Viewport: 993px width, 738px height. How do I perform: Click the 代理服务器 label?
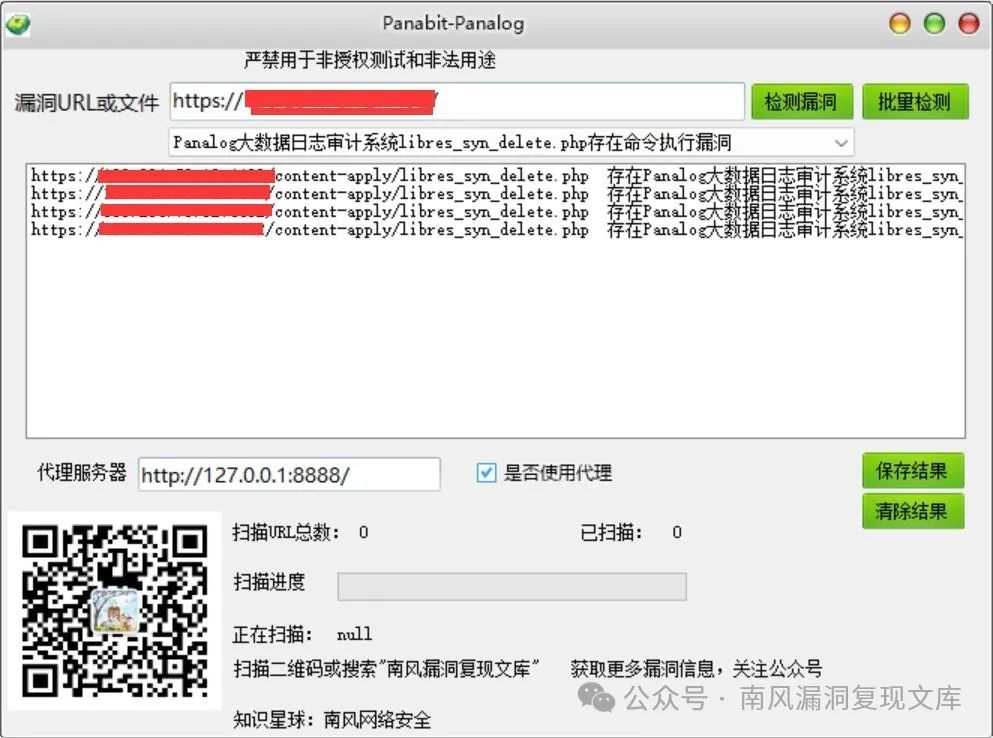coord(82,473)
